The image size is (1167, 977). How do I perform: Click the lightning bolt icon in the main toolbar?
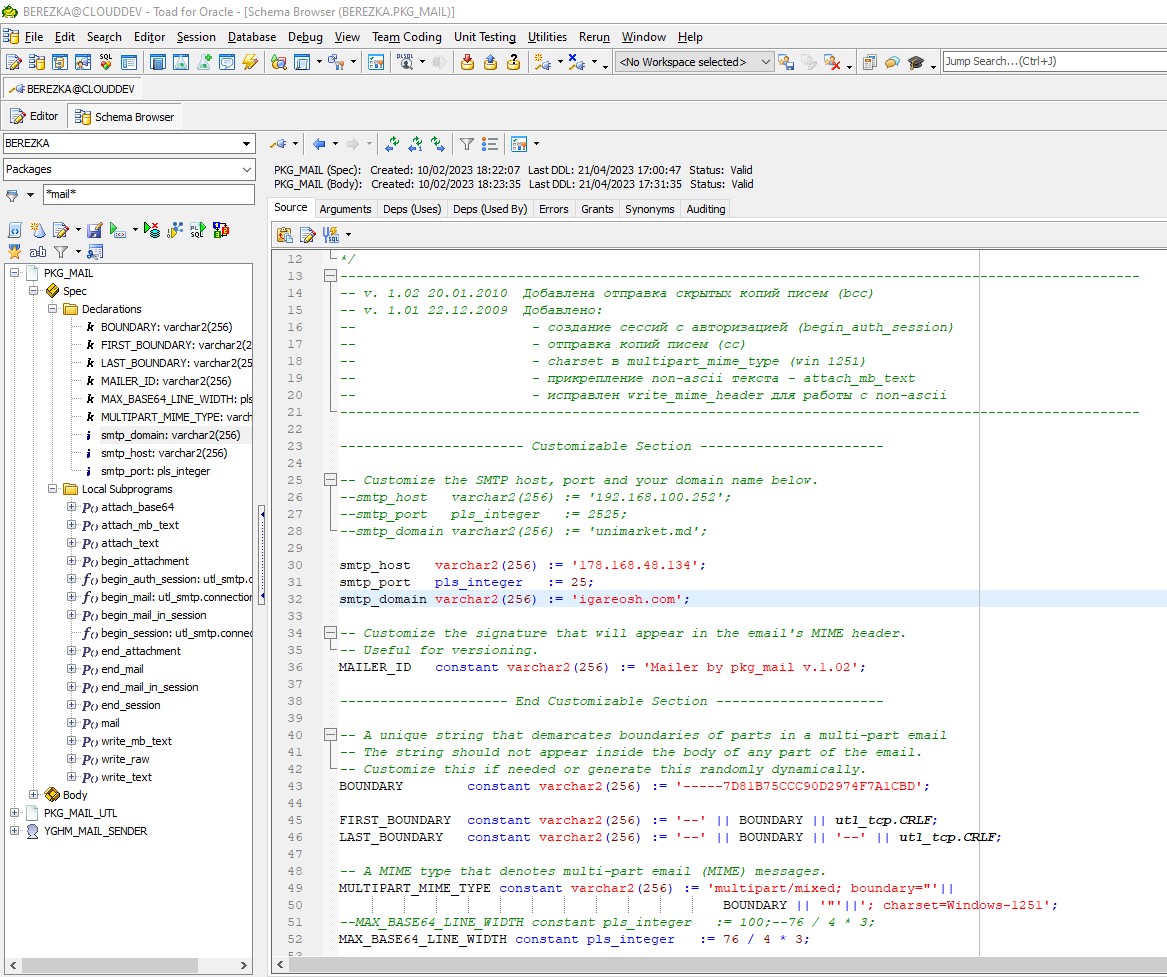[x=250, y=63]
